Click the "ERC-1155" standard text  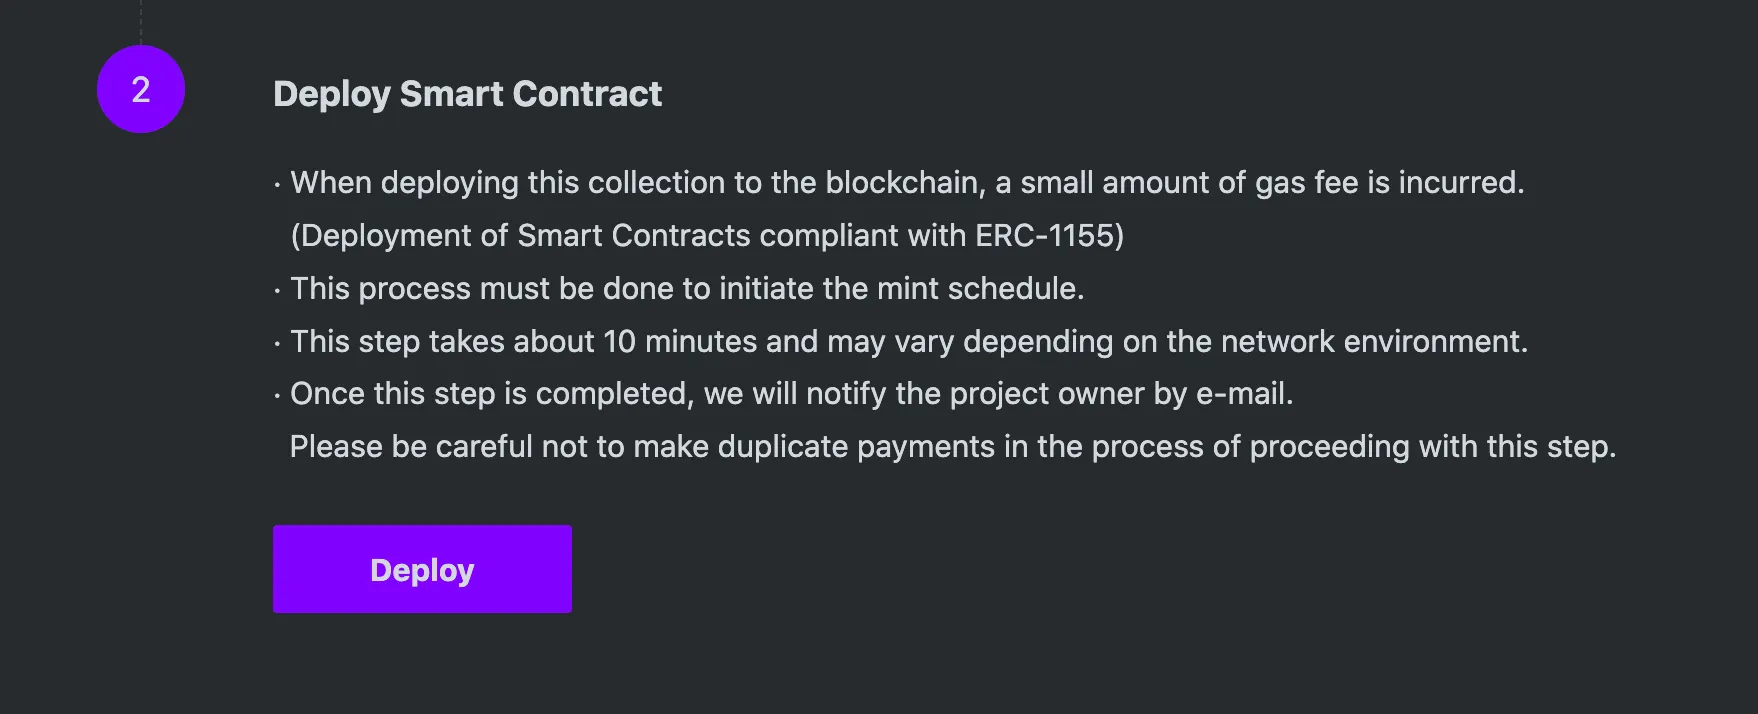point(1049,236)
